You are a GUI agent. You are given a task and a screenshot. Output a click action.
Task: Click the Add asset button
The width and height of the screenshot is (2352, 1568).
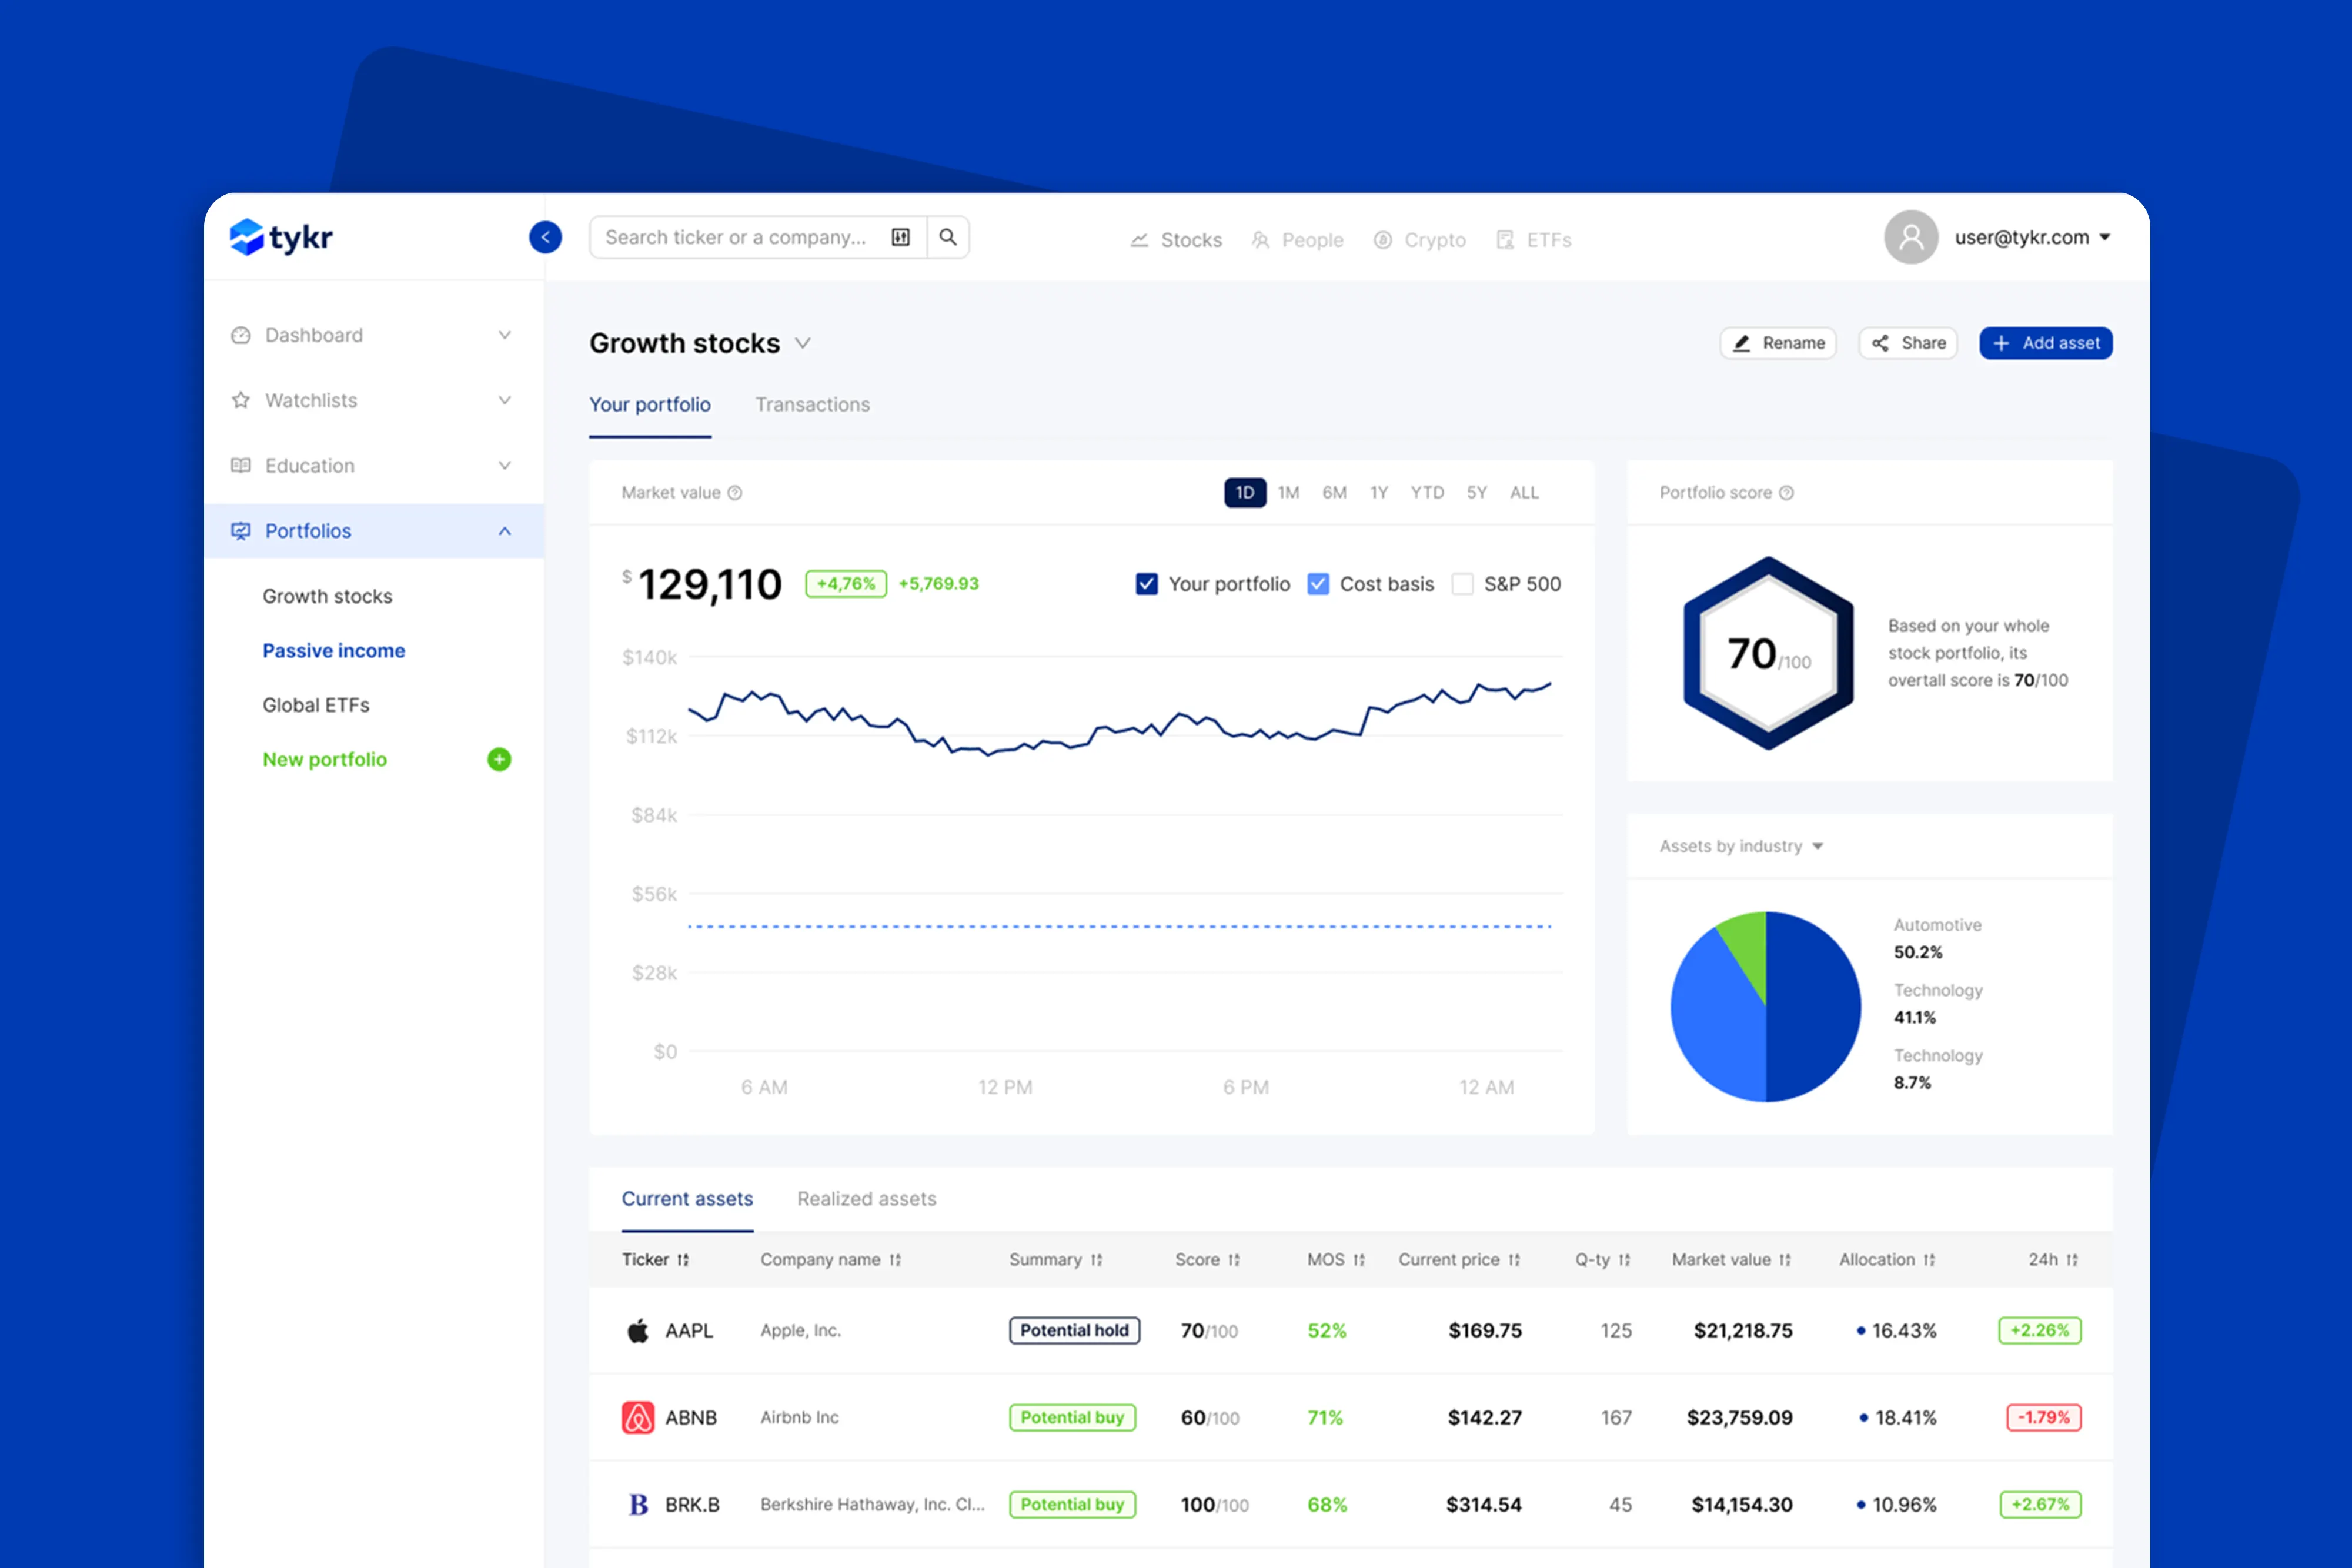(x=2045, y=343)
